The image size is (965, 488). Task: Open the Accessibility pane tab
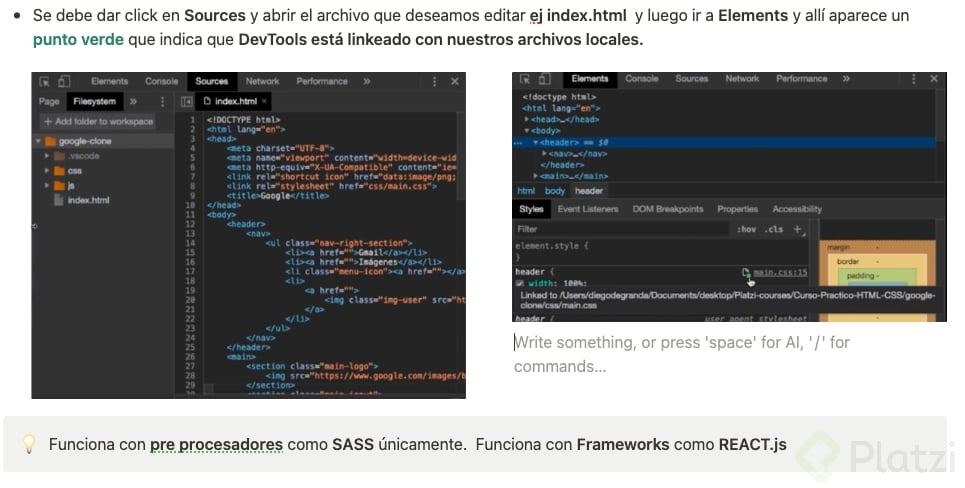[797, 209]
